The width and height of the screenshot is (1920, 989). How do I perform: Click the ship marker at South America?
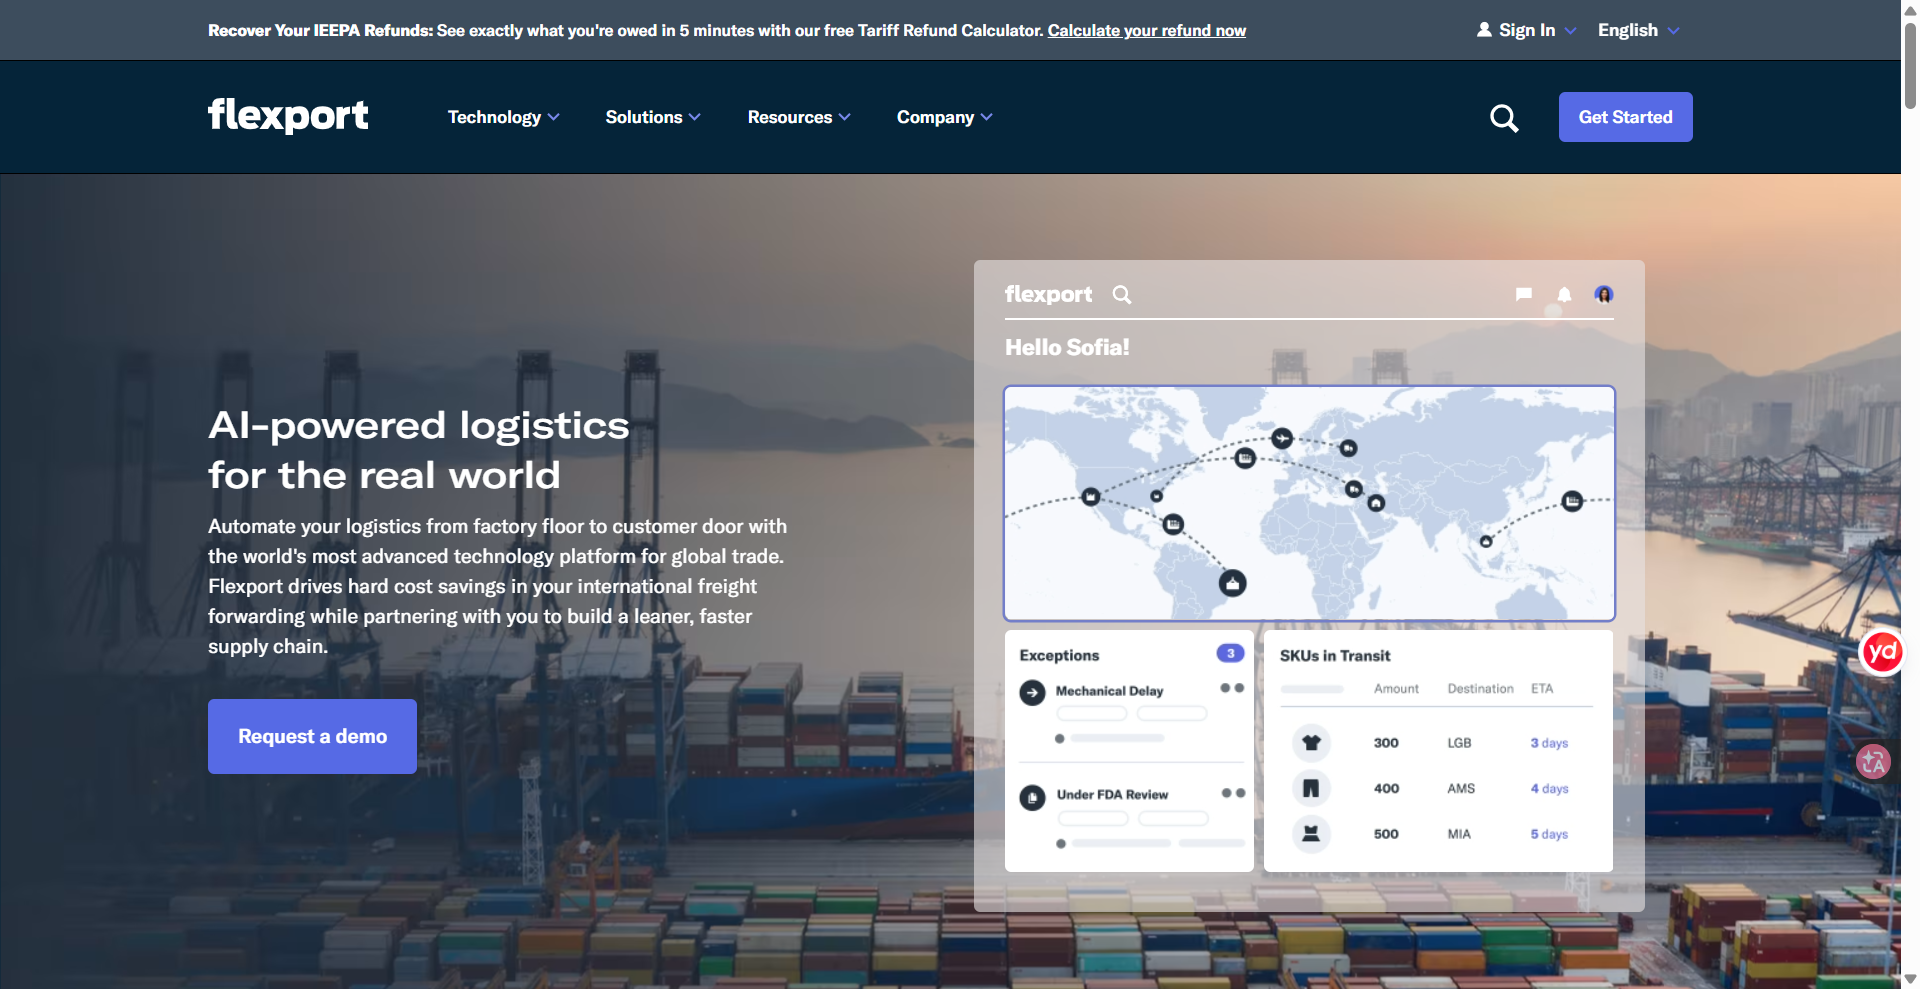(1233, 583)
